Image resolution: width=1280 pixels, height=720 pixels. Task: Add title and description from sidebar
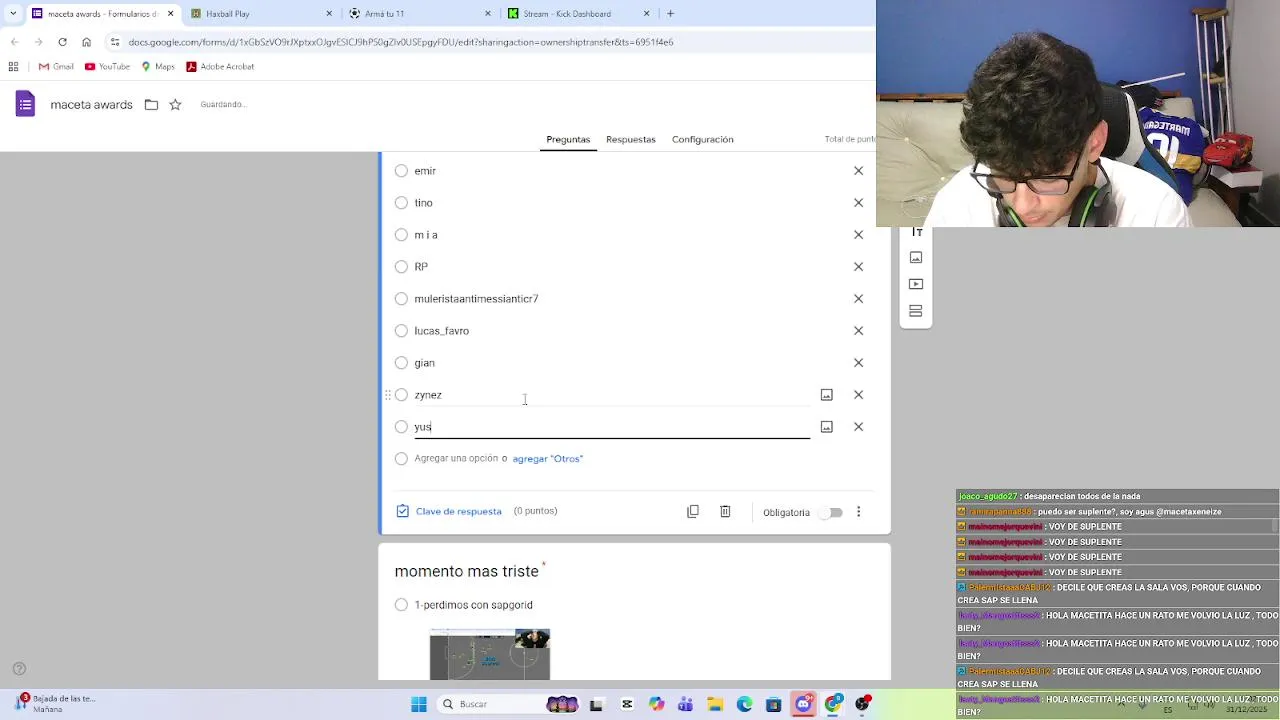tap(915, 232)
